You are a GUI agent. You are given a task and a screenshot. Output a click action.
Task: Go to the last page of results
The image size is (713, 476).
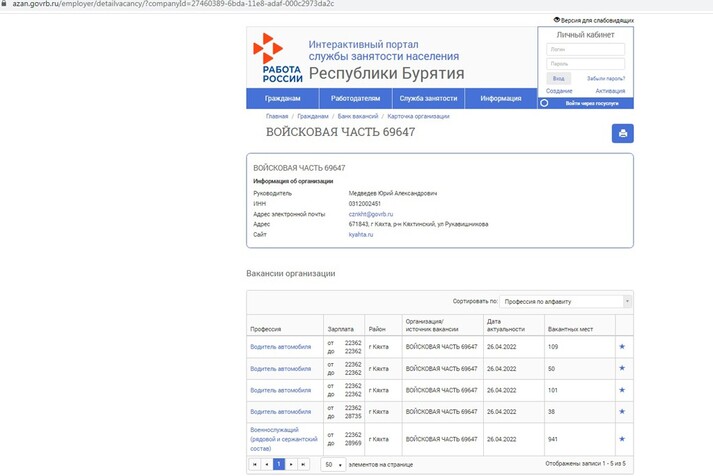click(304, 464)
